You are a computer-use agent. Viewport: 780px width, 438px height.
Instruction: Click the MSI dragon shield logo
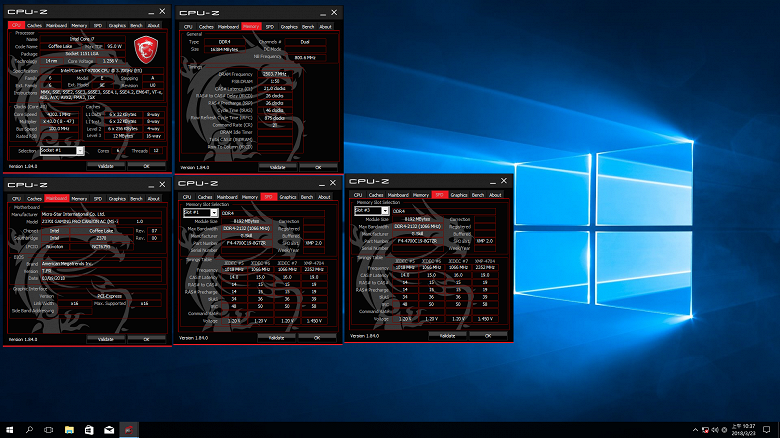point(146,48)
